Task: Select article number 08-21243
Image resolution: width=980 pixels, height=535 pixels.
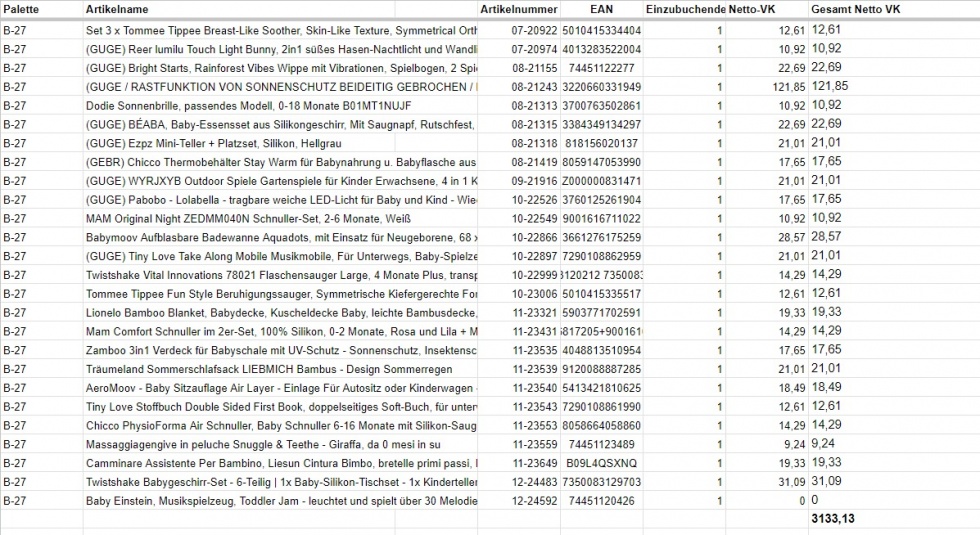Action: click(534, 87)
